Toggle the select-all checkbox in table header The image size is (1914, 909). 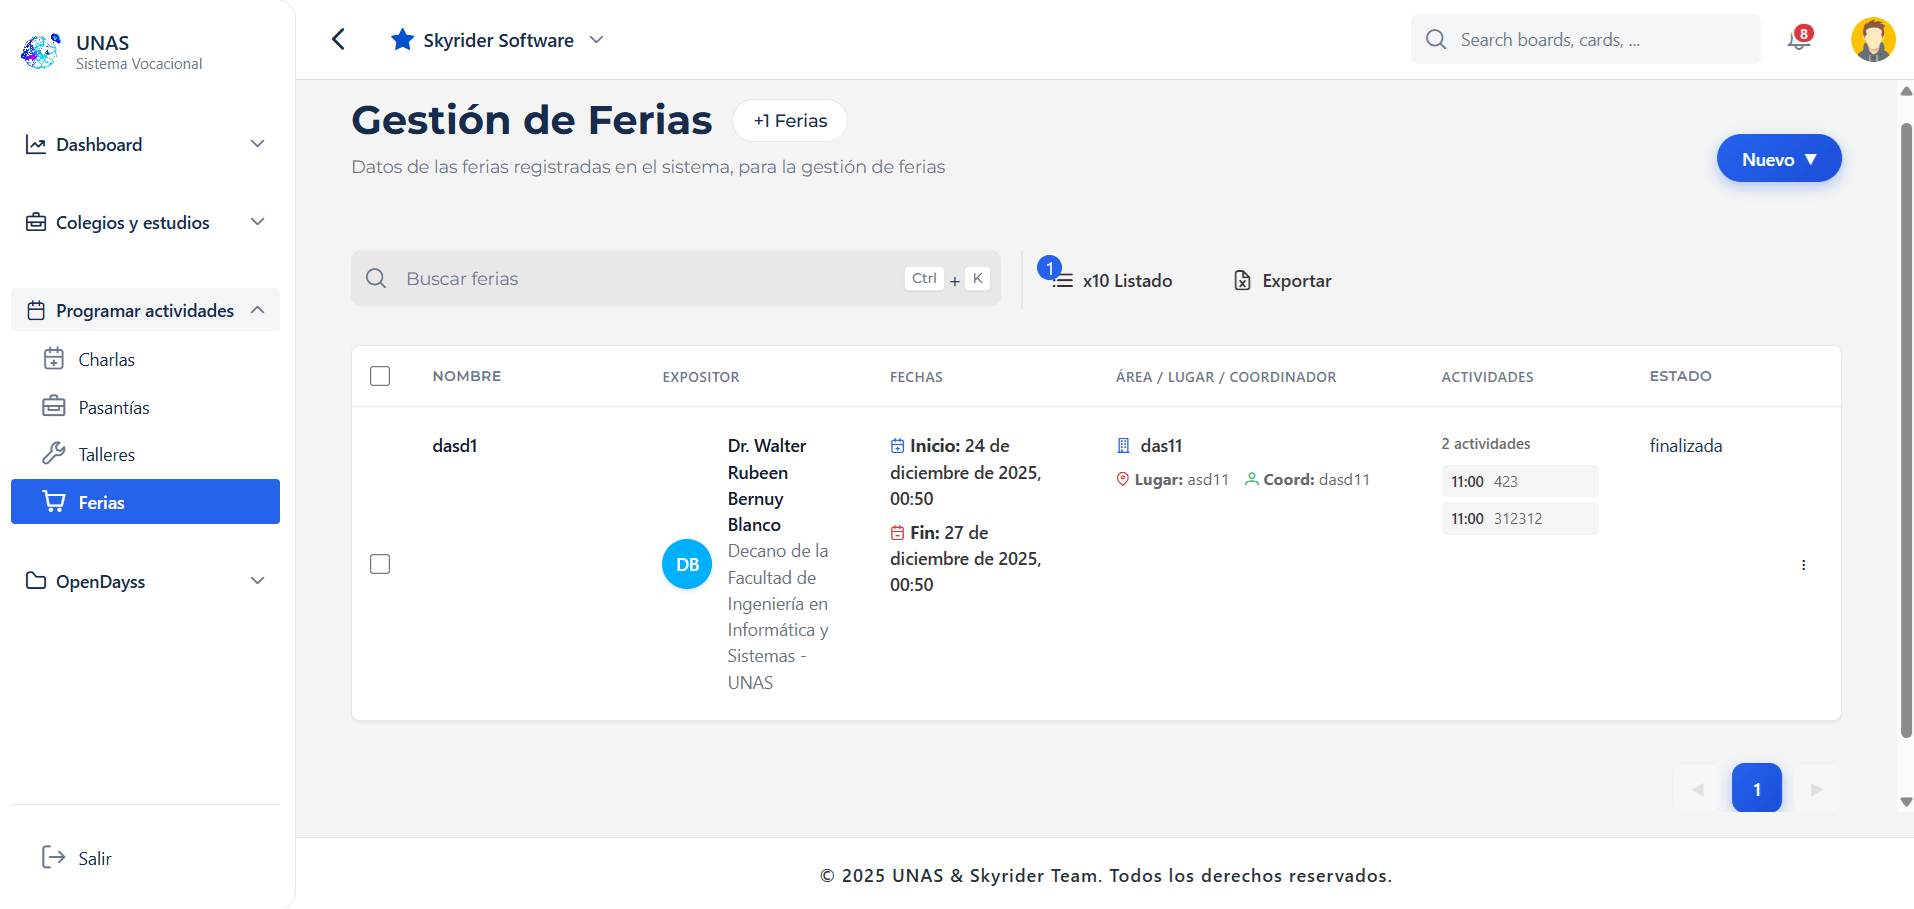380,376
